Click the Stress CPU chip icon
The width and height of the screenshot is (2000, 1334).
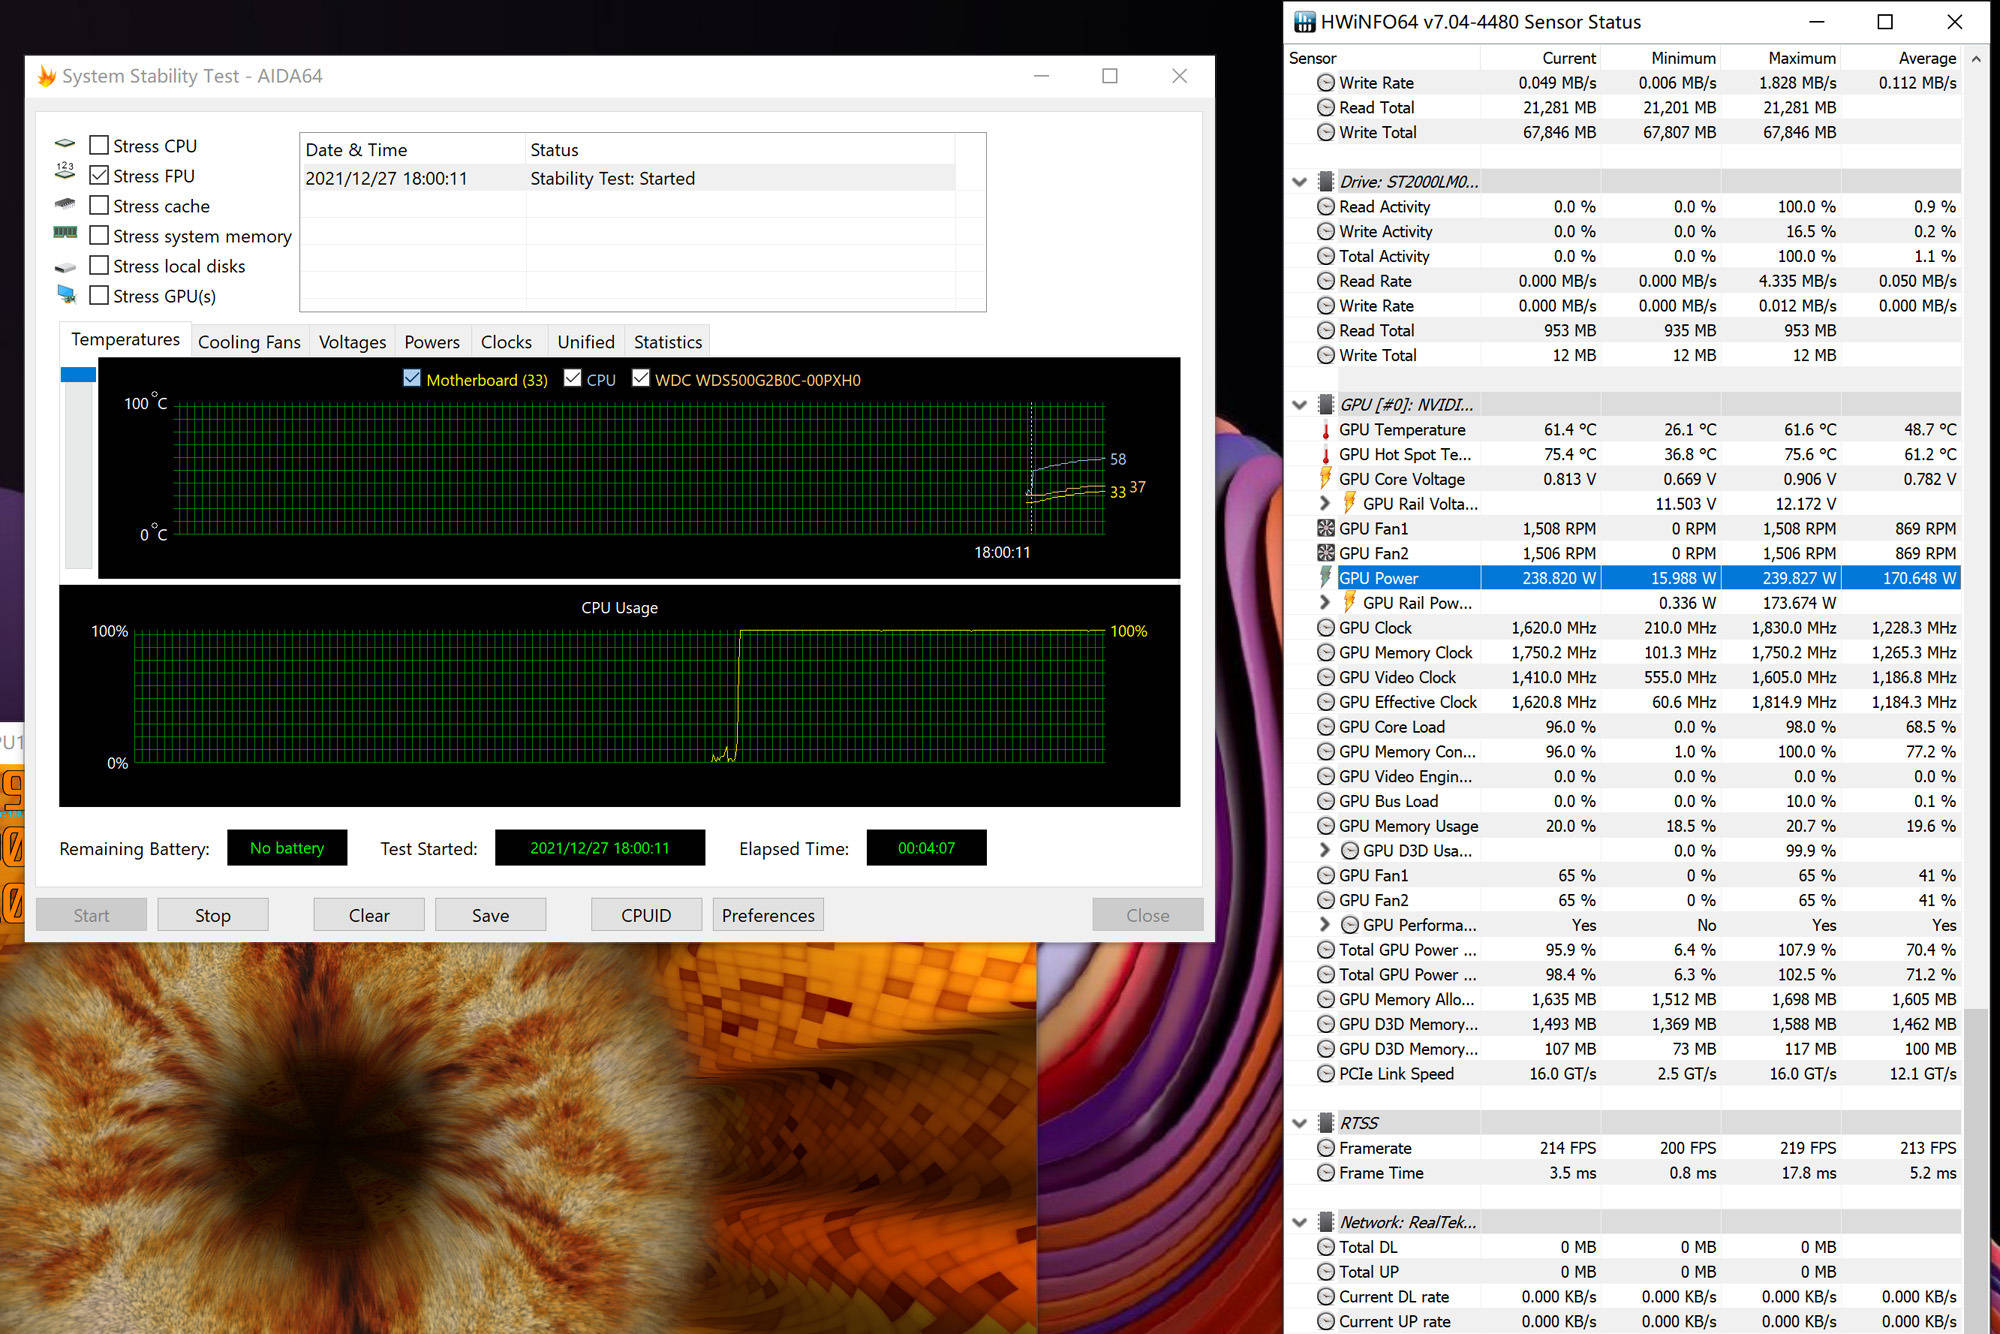pyautogui.click(x=65, y=145)
